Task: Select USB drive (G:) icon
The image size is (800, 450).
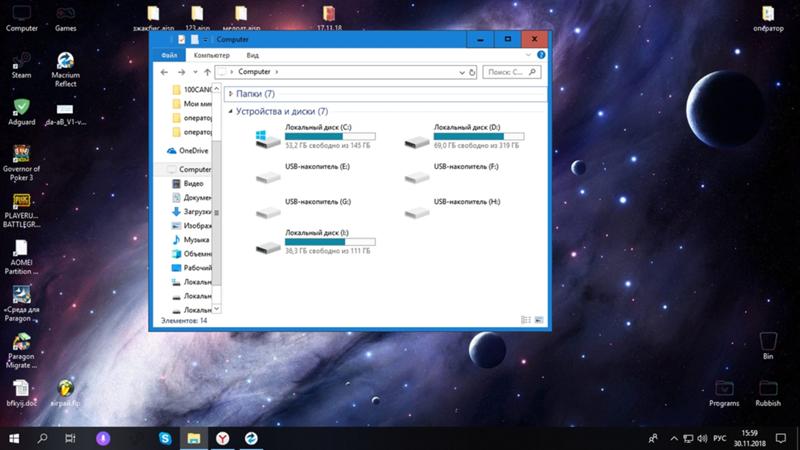Action: (268, 212)
